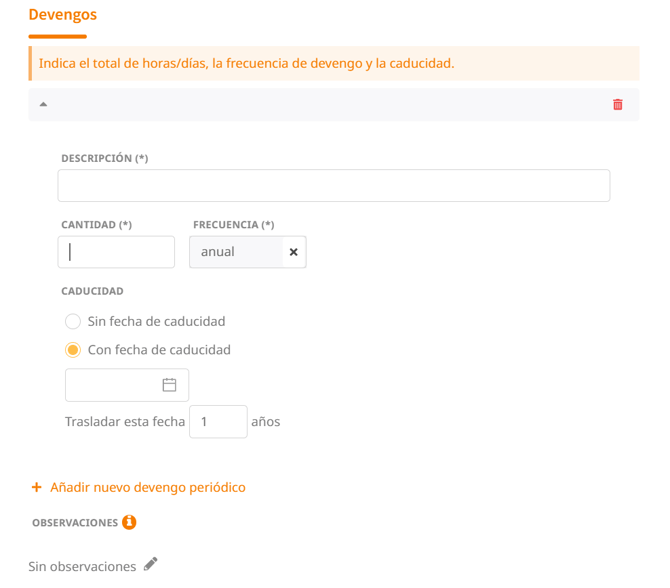Open the Frecuencia dropdown showing 'anual'

(x=235, y=252)
